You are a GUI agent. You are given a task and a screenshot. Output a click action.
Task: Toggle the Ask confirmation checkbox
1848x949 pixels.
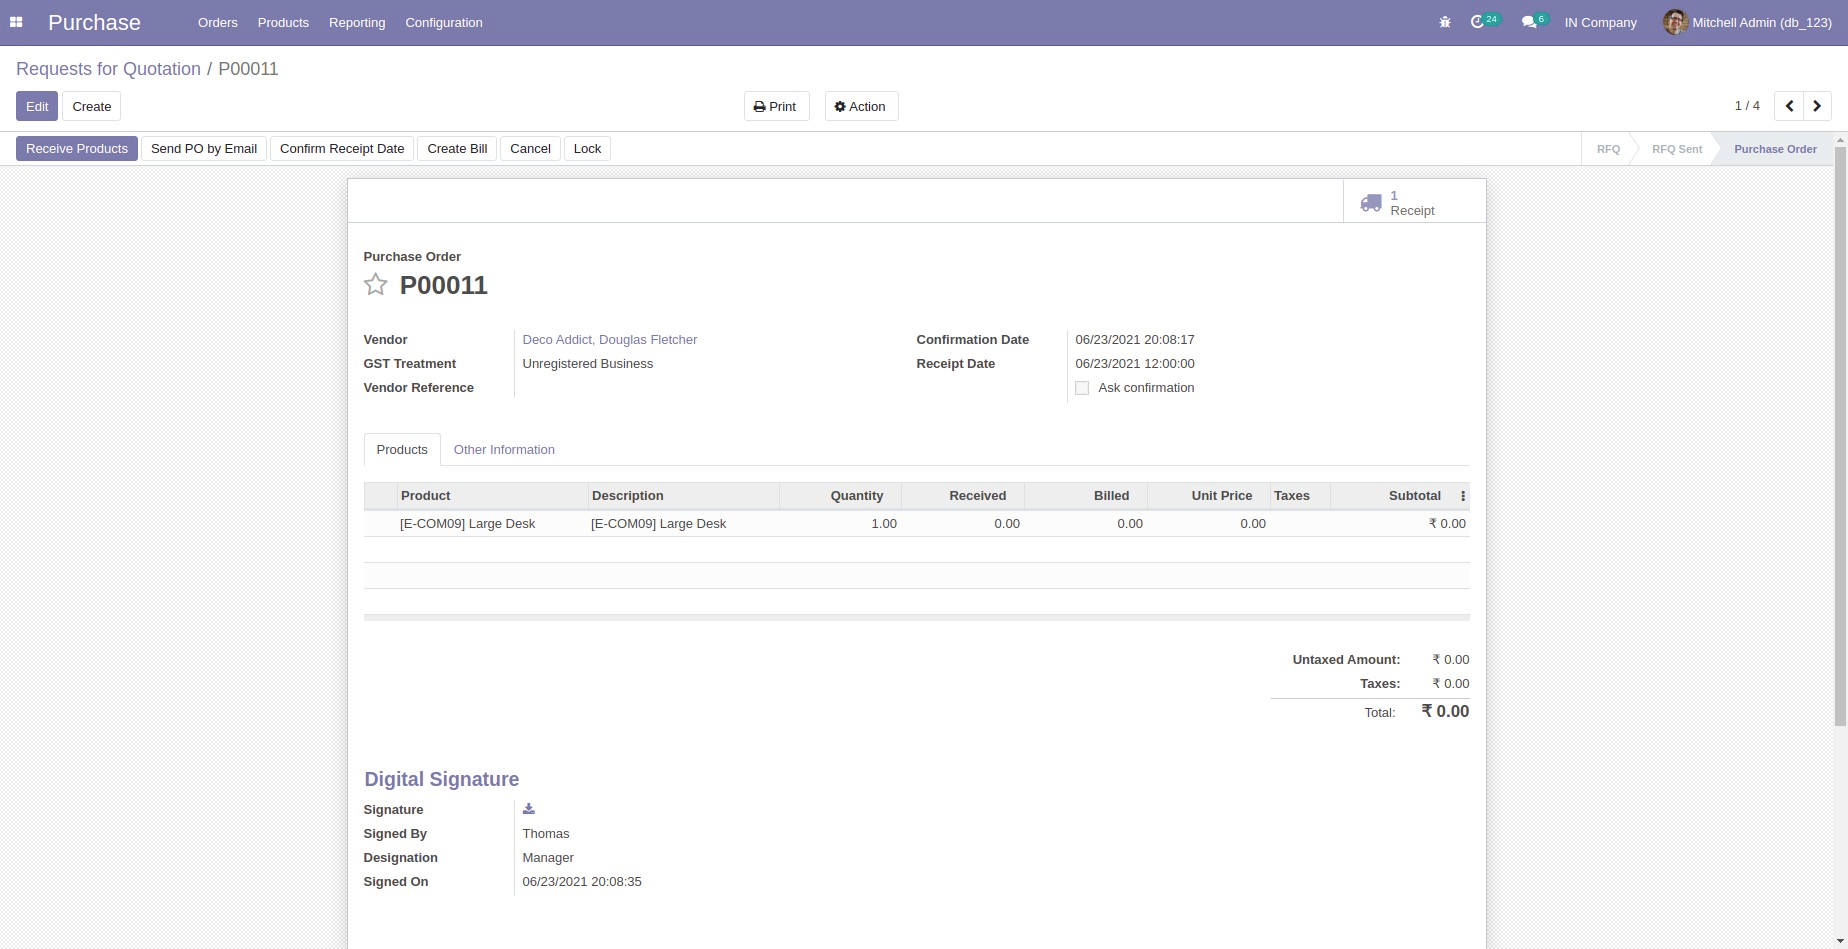pos(1082,388)
